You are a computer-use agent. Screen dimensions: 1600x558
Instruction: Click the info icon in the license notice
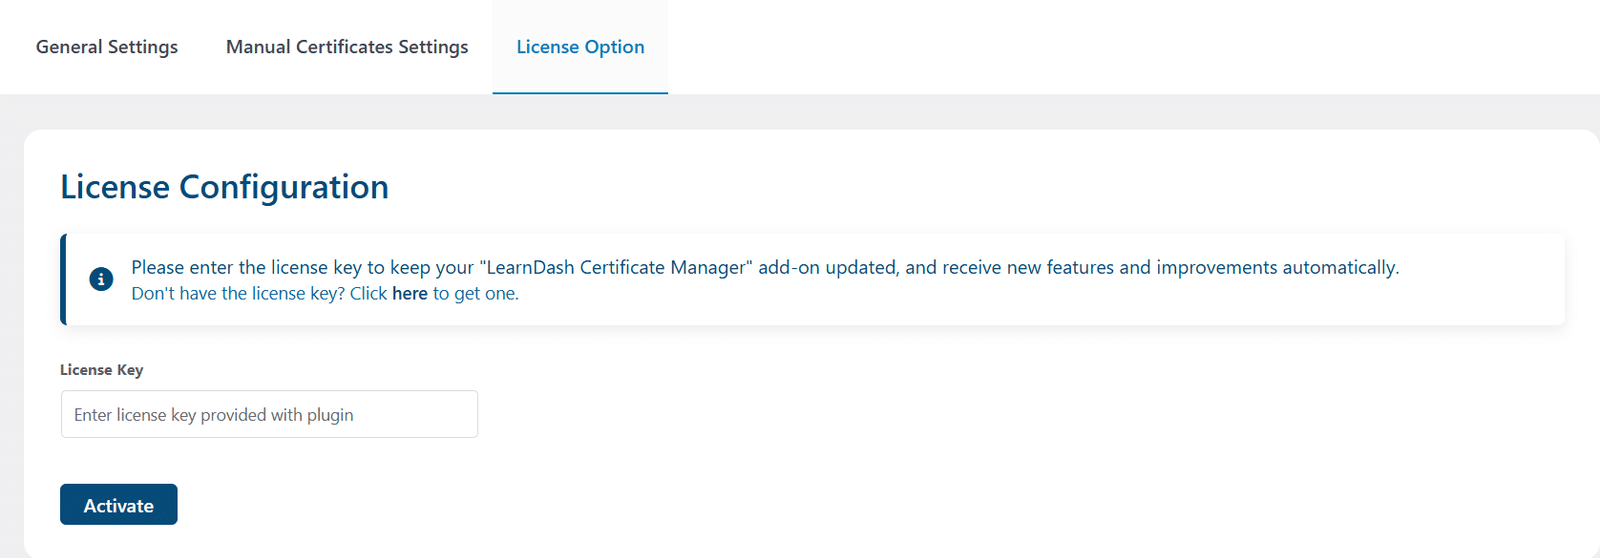[x=101, y=279]
